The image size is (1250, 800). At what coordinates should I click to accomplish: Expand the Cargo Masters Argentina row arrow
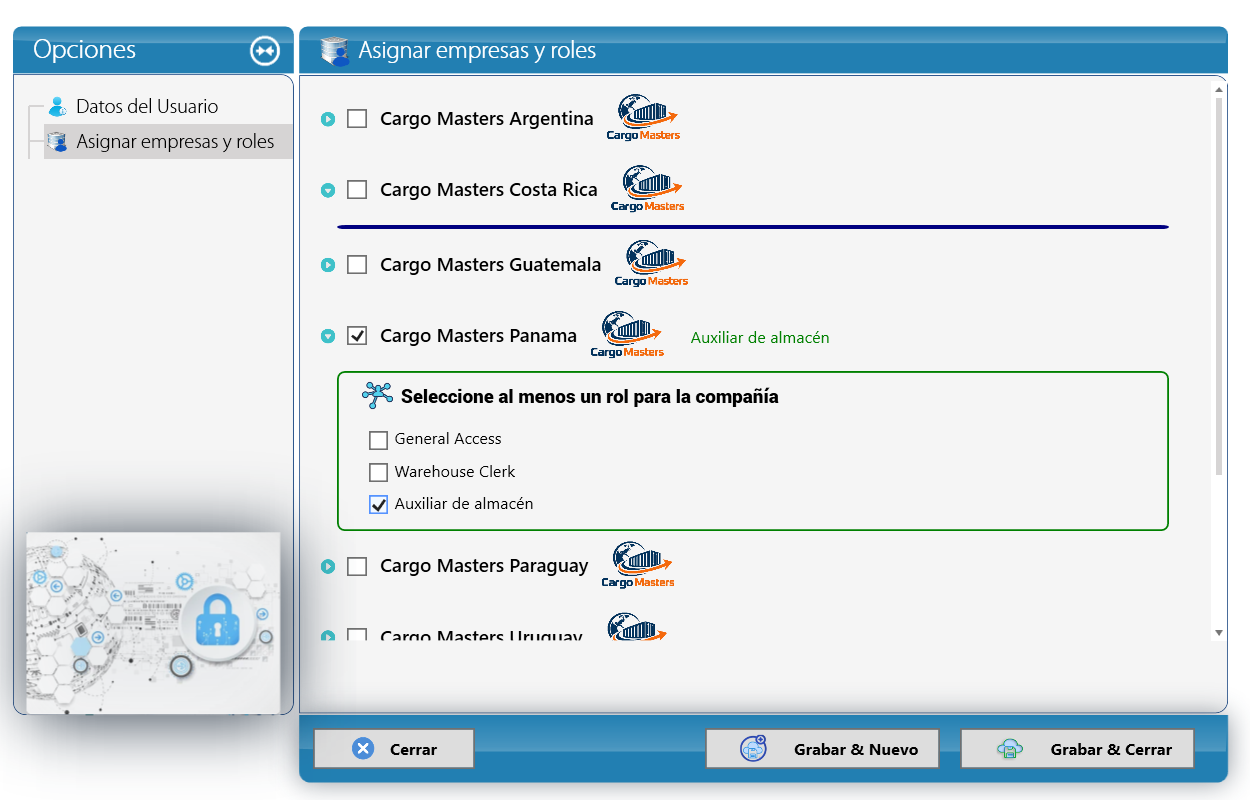(327, 119)
